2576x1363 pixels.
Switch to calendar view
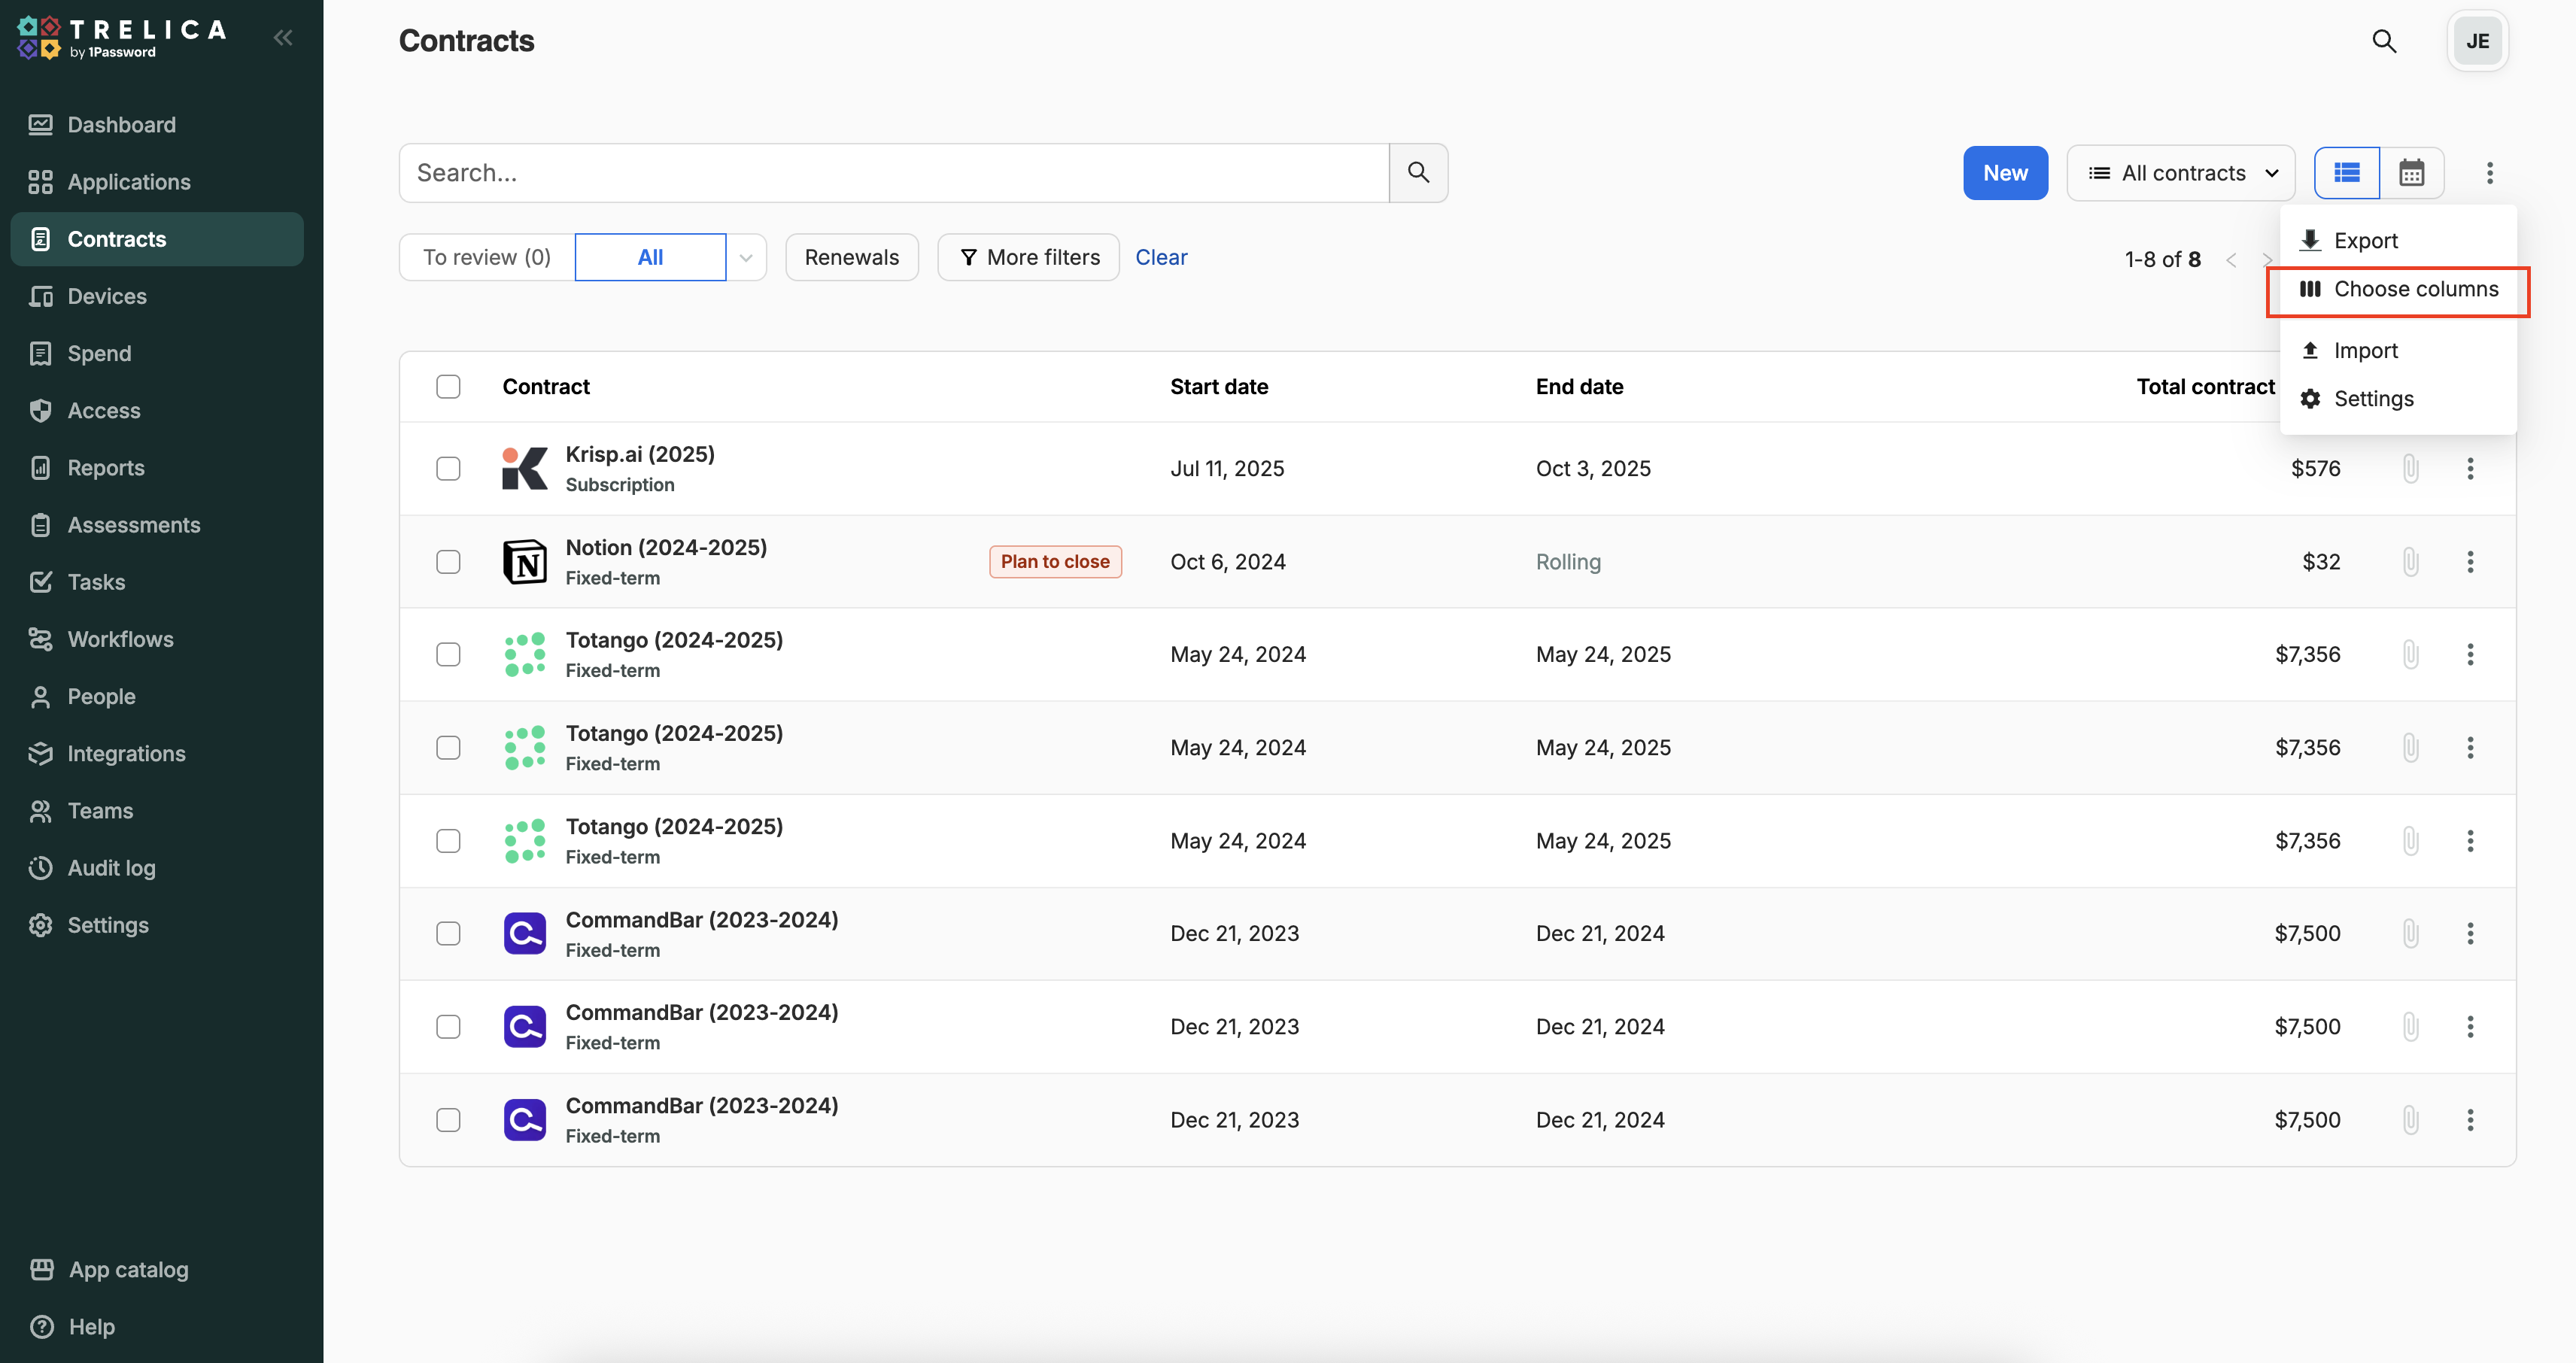tap(2411, 173)
